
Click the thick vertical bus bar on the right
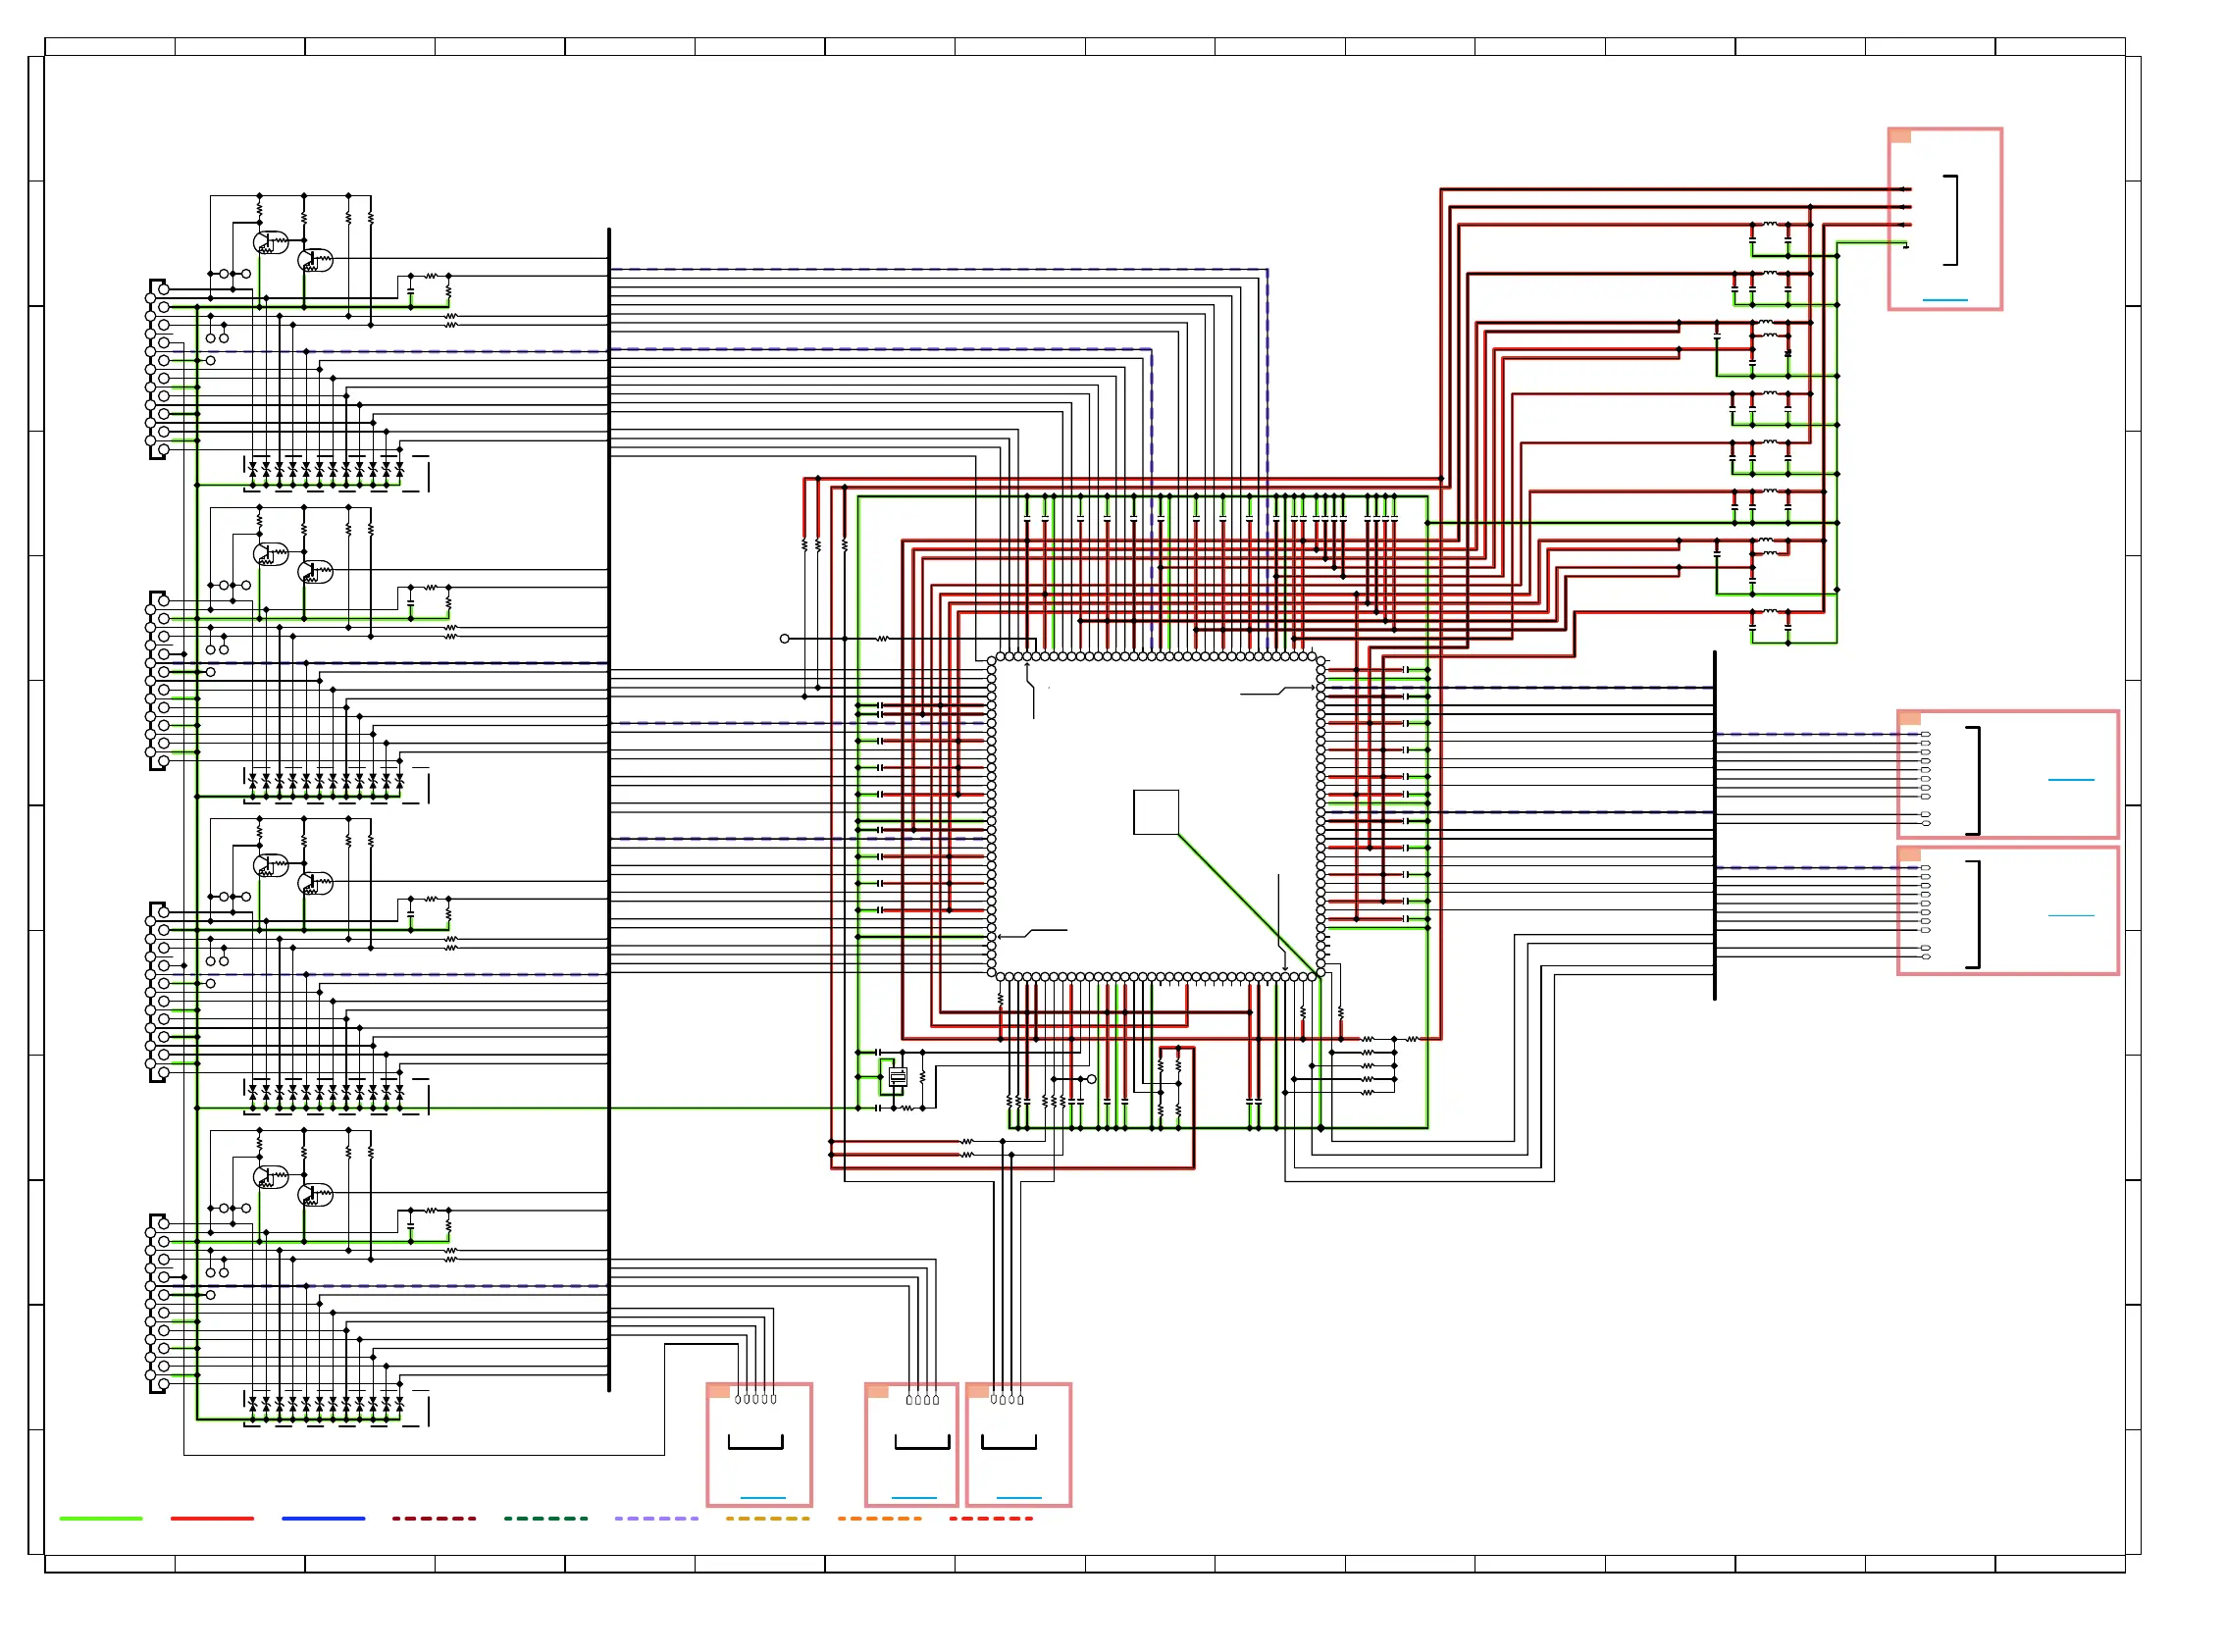tap(1714, 825)
